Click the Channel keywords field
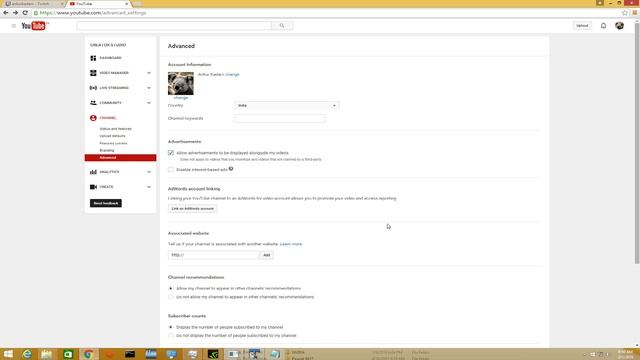This screenshot has height=360, width=640. pyautogui.click(x=280, y=118)
